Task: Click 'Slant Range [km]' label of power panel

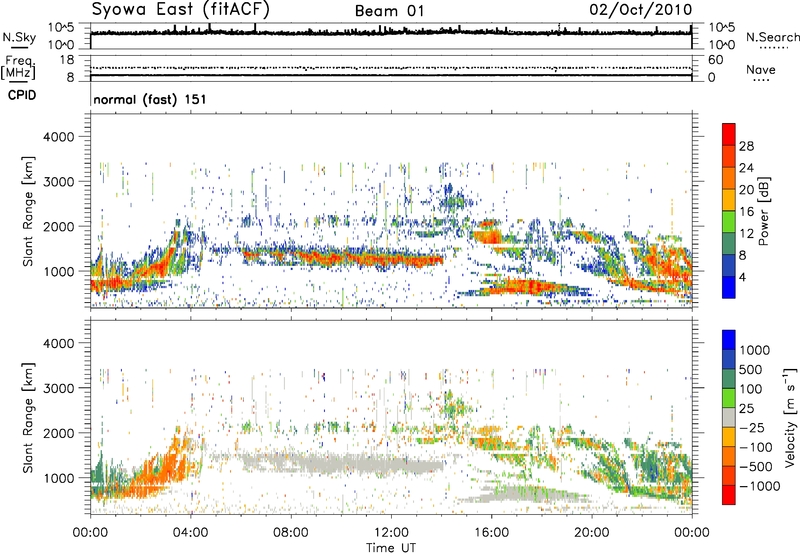Action: (28, 211)
